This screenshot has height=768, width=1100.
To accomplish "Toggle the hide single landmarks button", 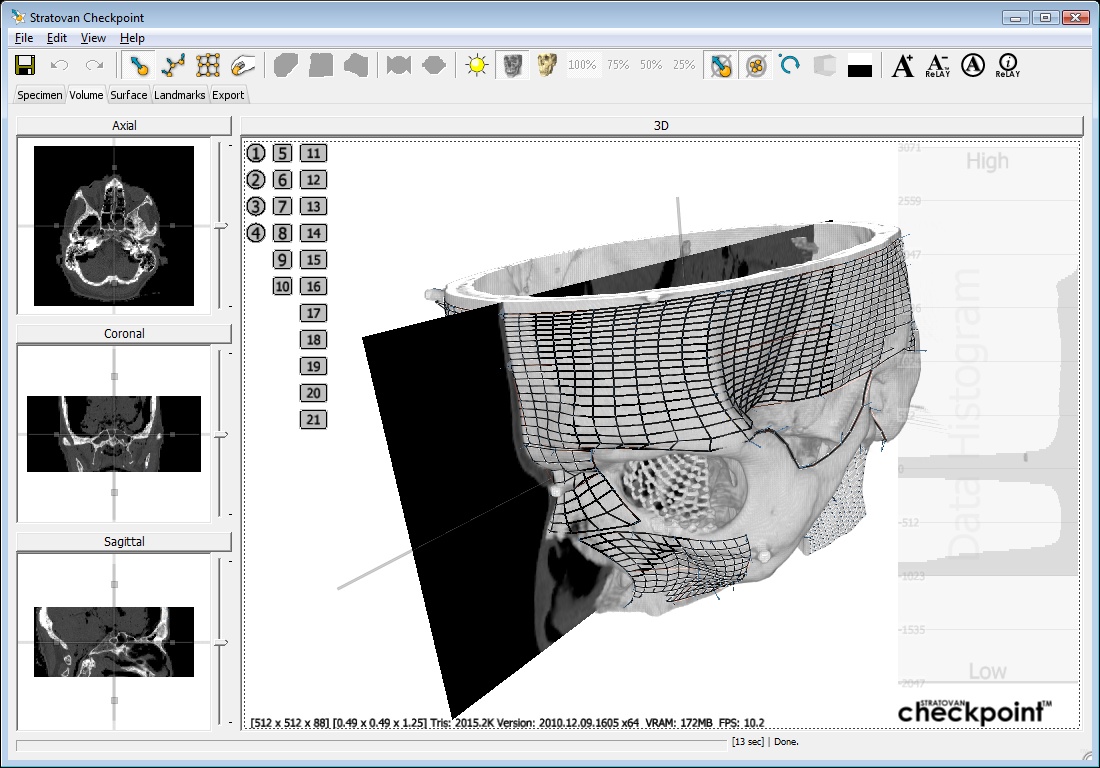I will 720,66.
